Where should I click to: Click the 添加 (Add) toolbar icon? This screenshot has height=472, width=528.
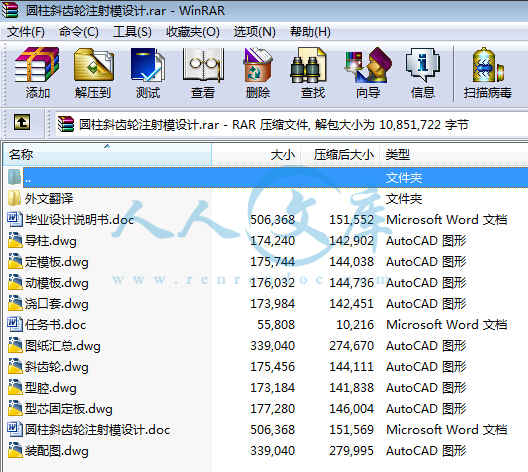pyautogui.click(x=37, y=65)
